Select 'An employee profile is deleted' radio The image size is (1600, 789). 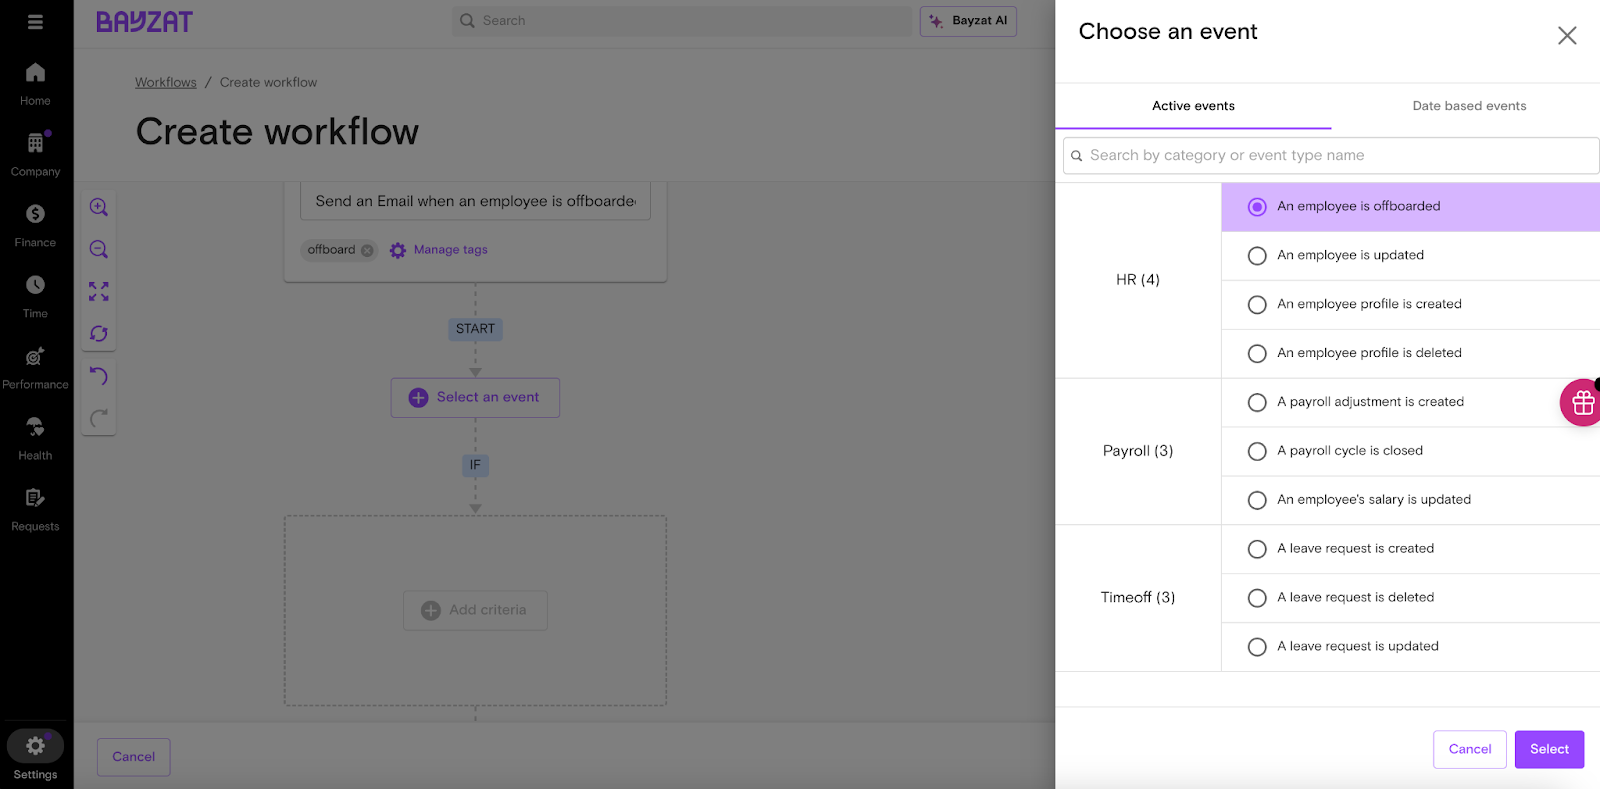(1257, 354)
